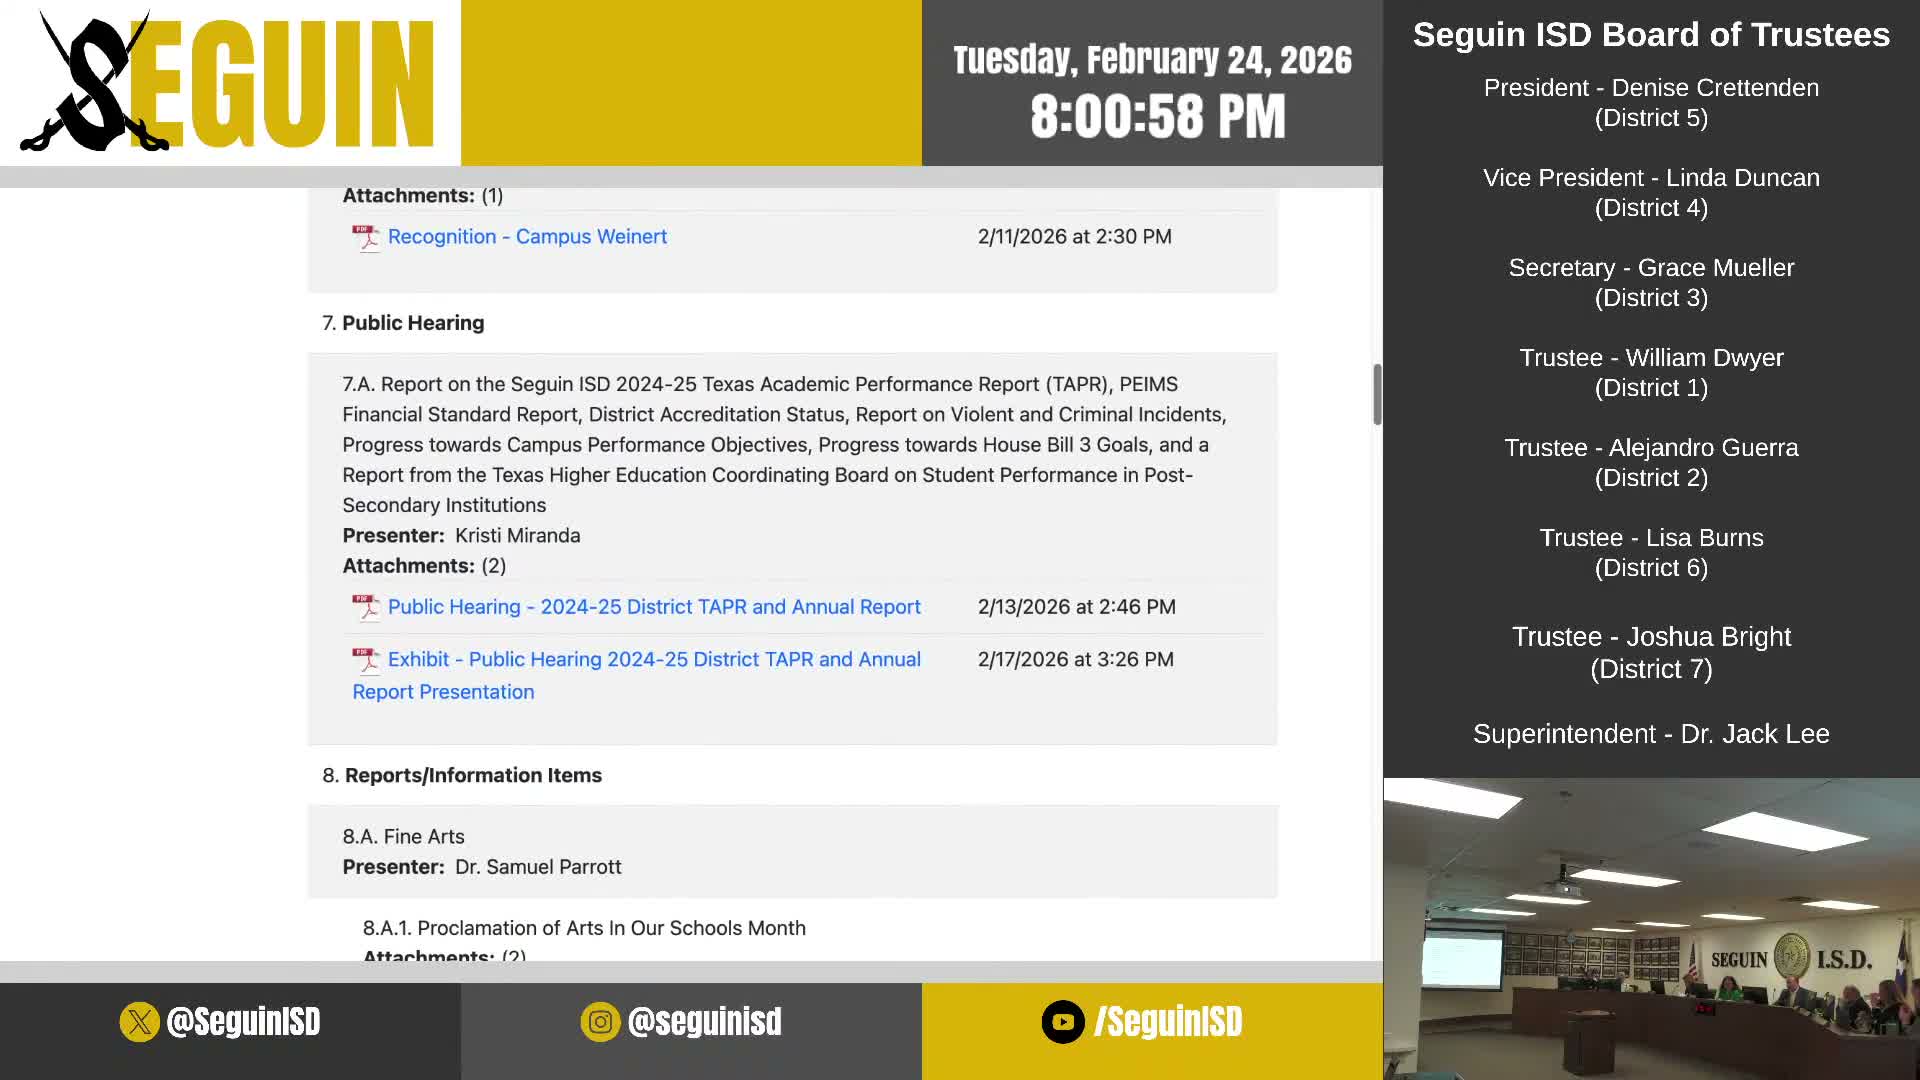Click the /SeguinISD YouTube banner
Viewport: 1920px width, 1080px height.
[x=1168, y=1022]
